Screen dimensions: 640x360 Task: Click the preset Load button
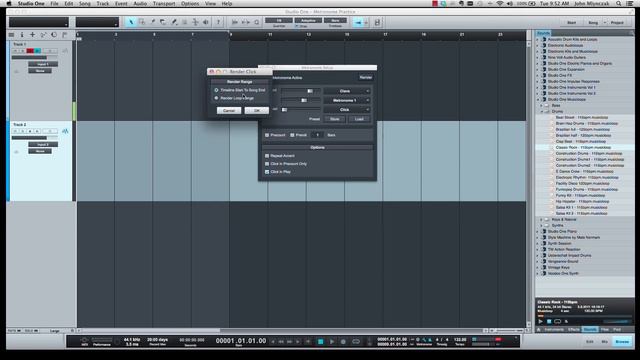click(359, 119)
